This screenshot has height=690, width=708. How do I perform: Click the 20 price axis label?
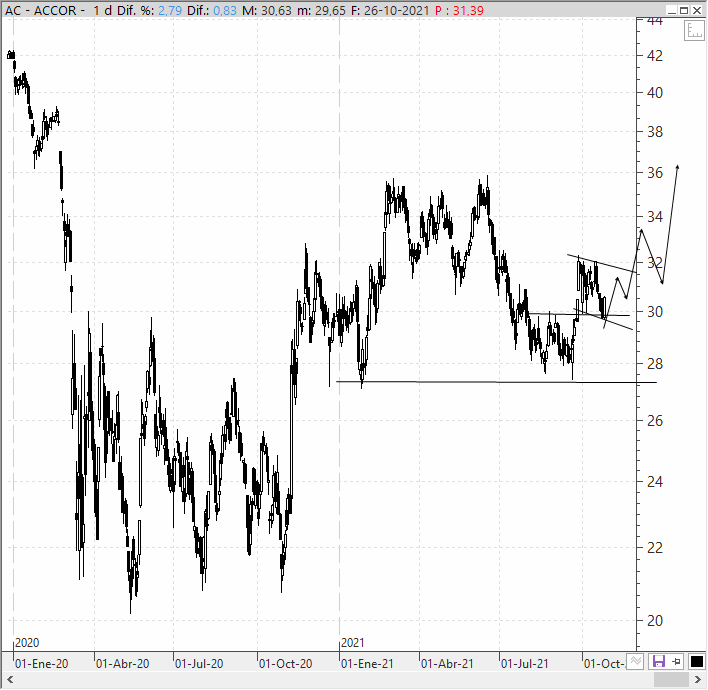tap(655, 621)
